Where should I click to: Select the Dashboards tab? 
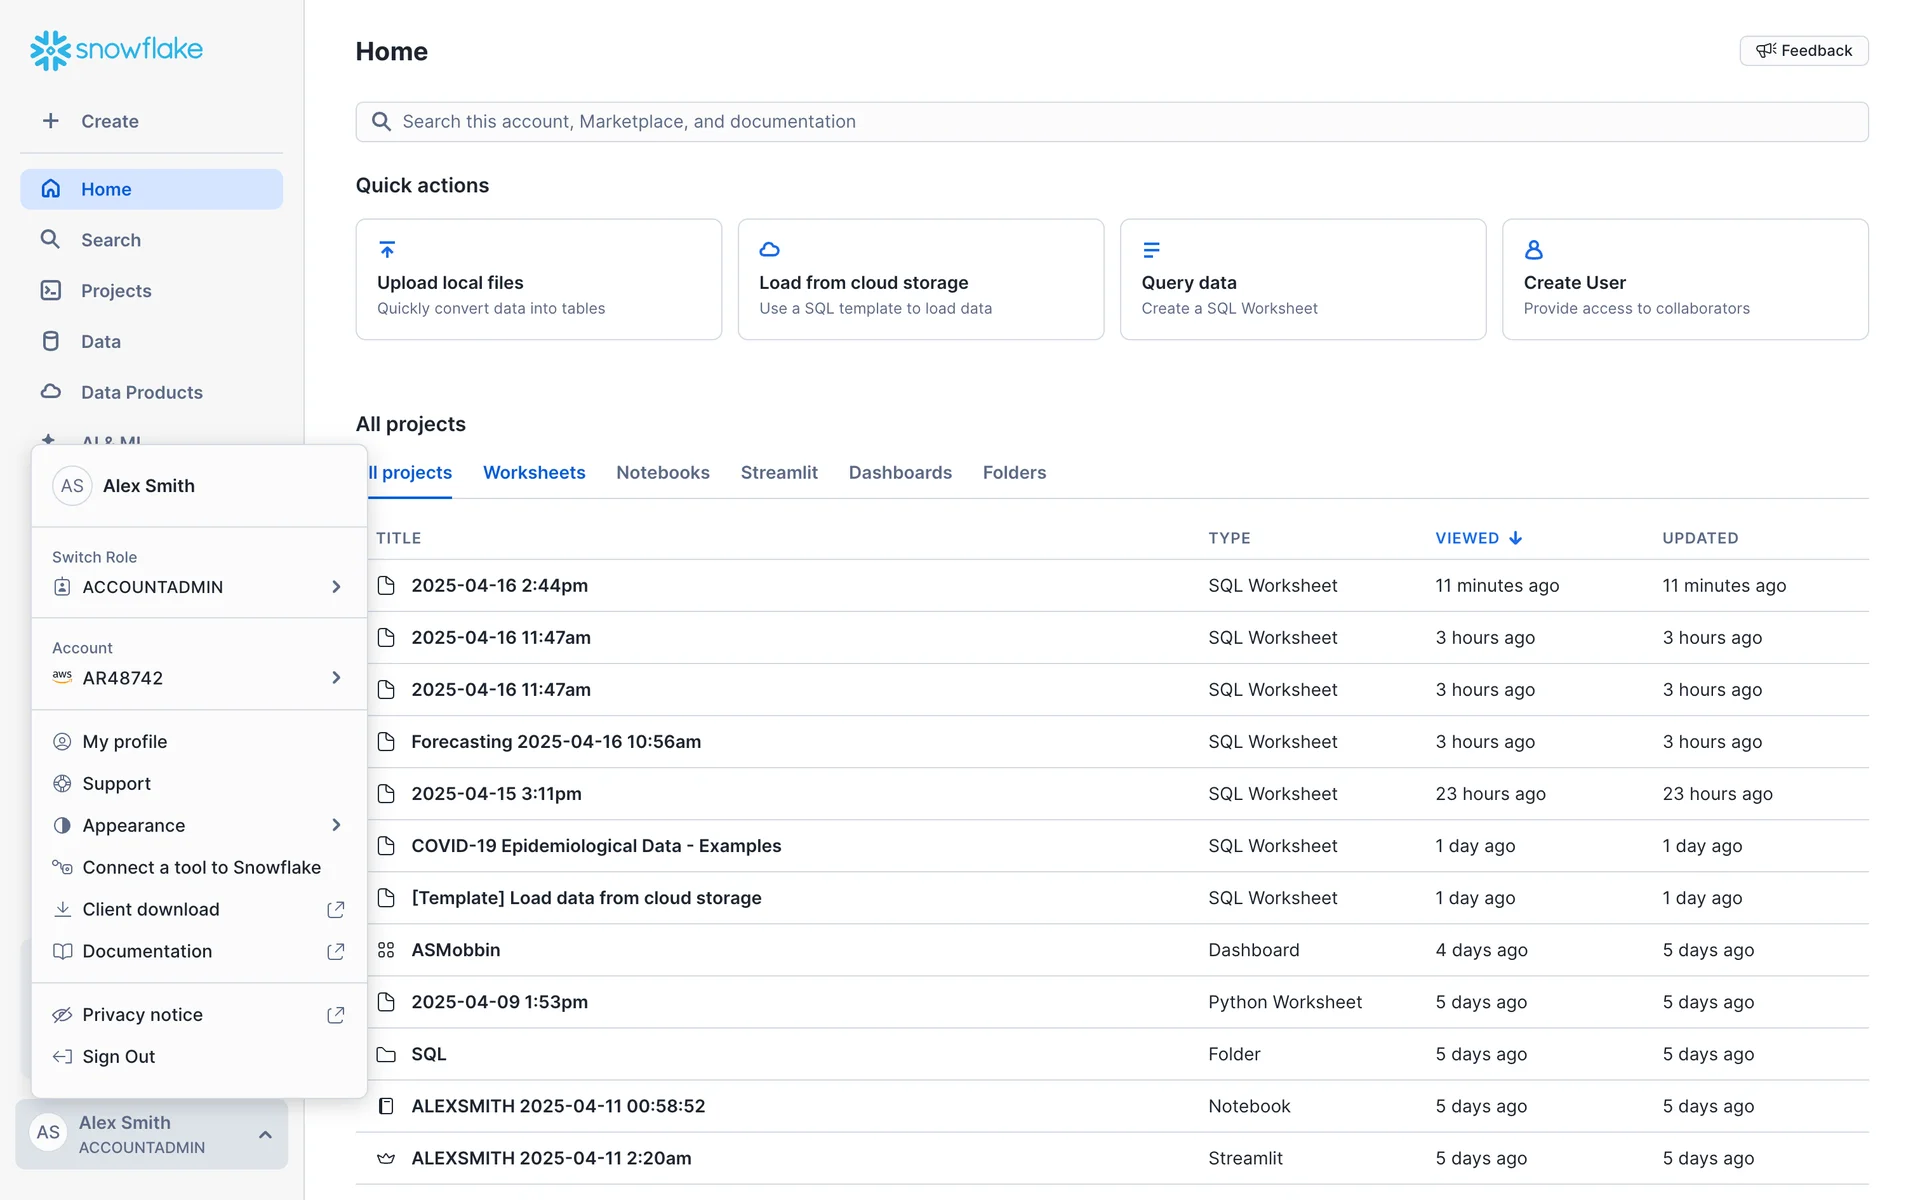(899, 472)
